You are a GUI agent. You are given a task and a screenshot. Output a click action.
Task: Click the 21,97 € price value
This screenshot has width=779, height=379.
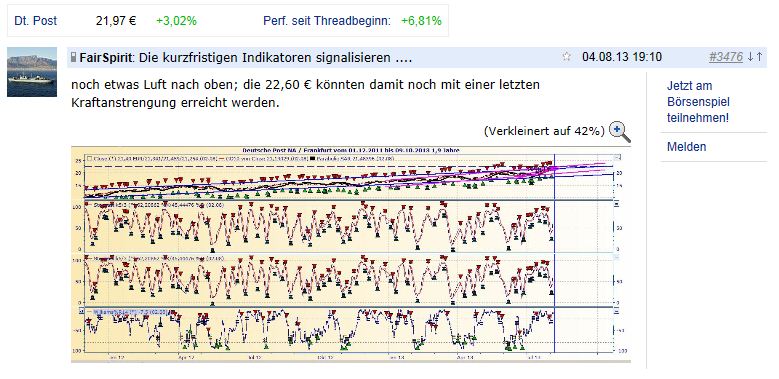(x=116, y=21)
